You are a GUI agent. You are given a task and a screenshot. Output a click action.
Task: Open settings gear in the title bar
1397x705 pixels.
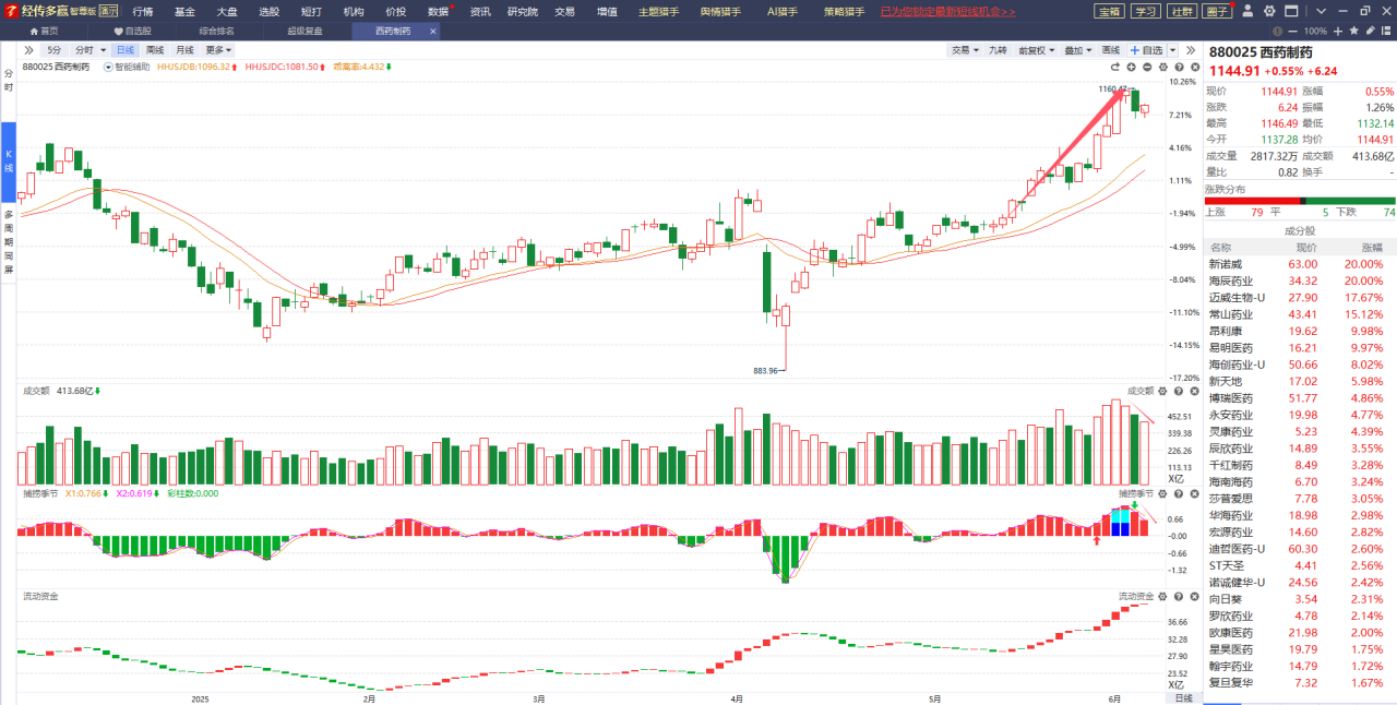click(1270, 11)
